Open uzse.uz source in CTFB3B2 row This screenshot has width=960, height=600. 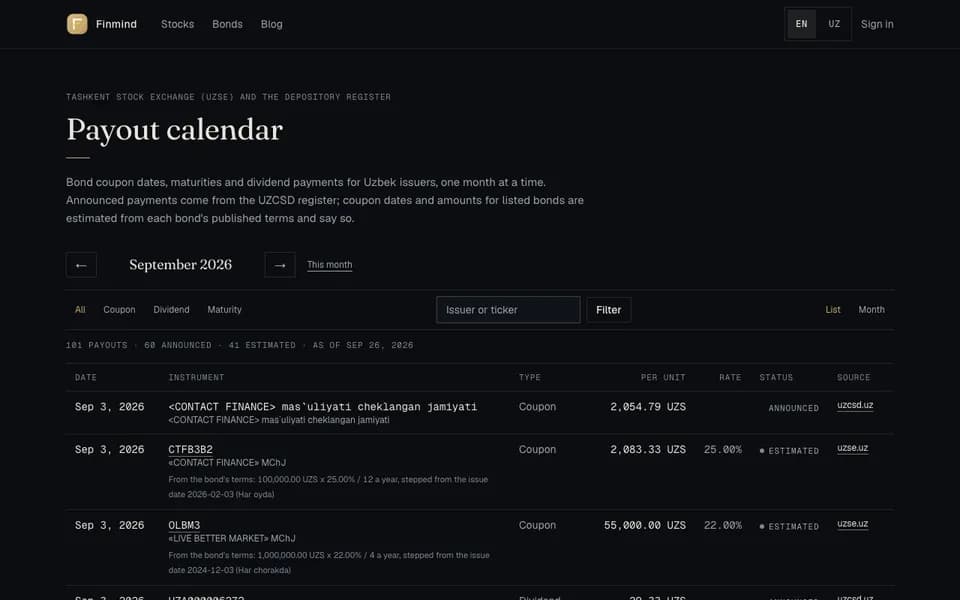pyautogui.click(x=853, y=448)
